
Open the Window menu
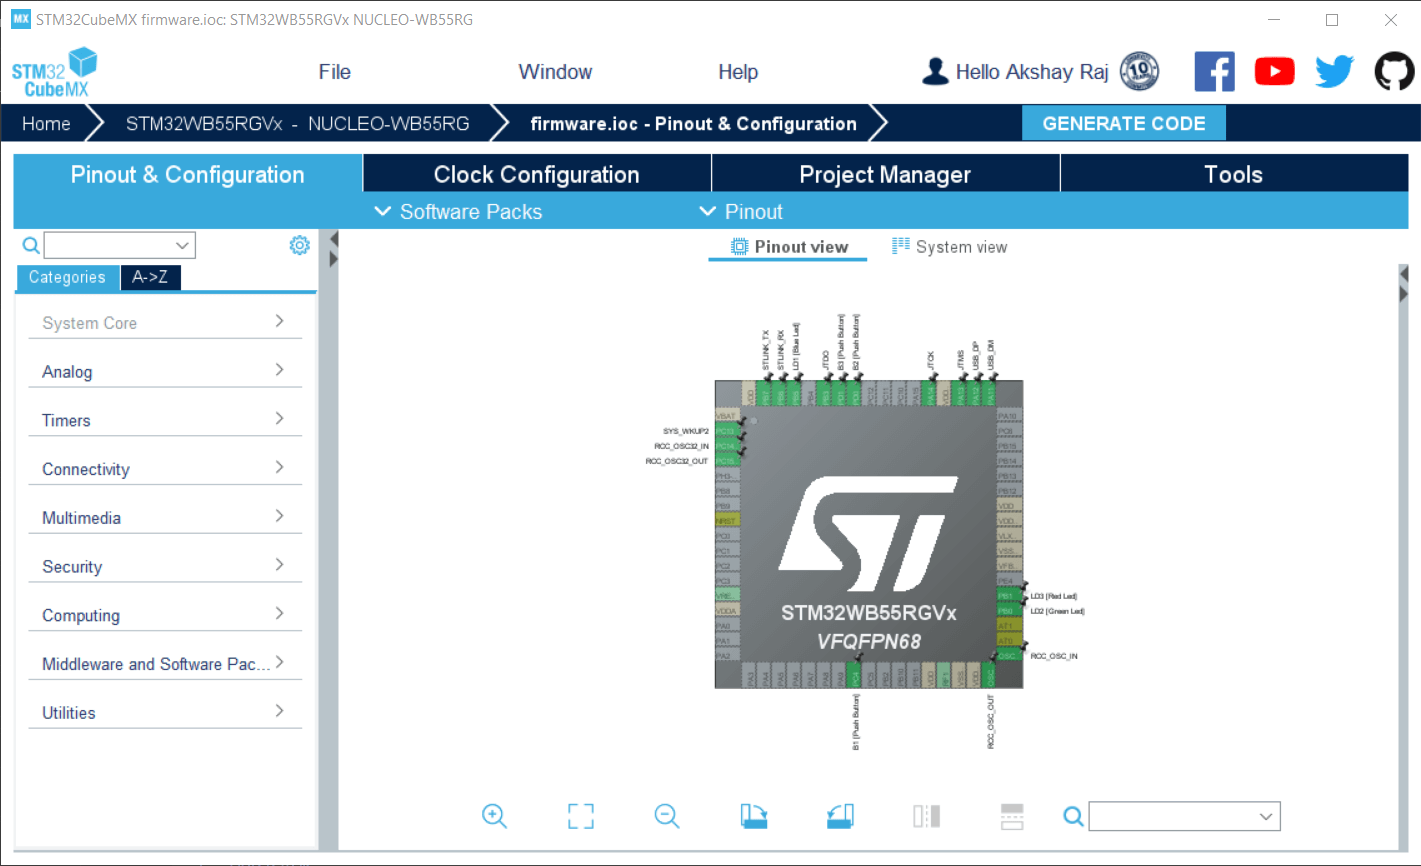point(555,72)
